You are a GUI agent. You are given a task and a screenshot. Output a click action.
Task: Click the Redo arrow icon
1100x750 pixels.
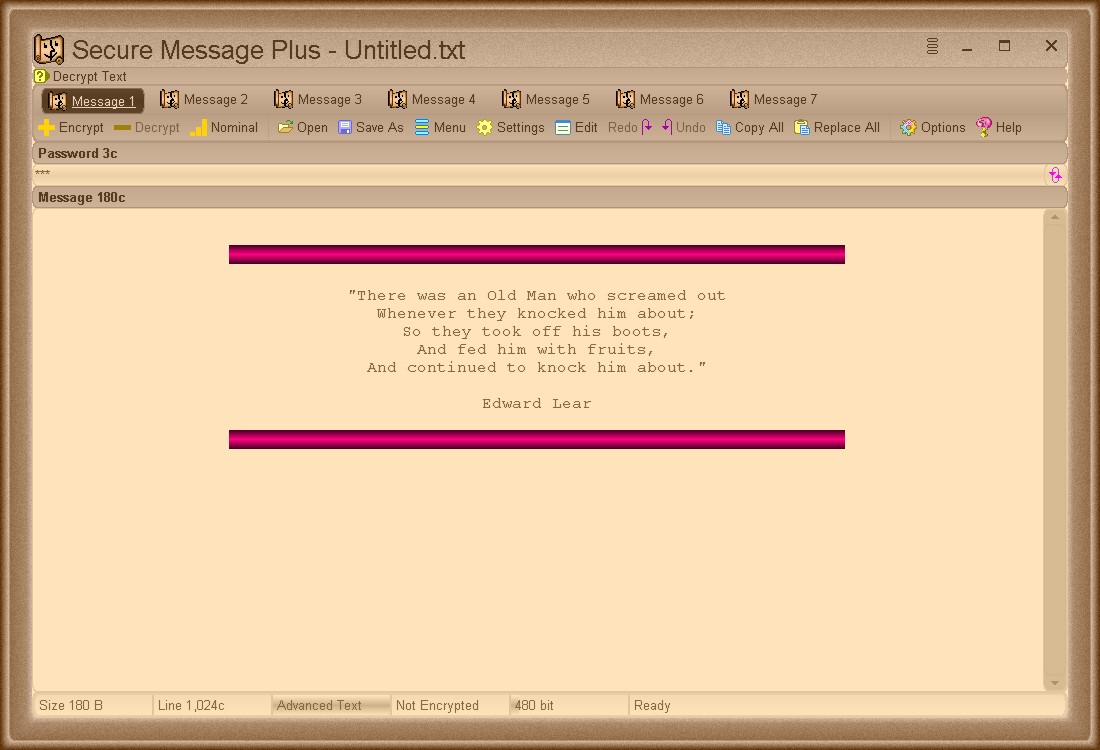pyautogui.click(x=647, y=127)
